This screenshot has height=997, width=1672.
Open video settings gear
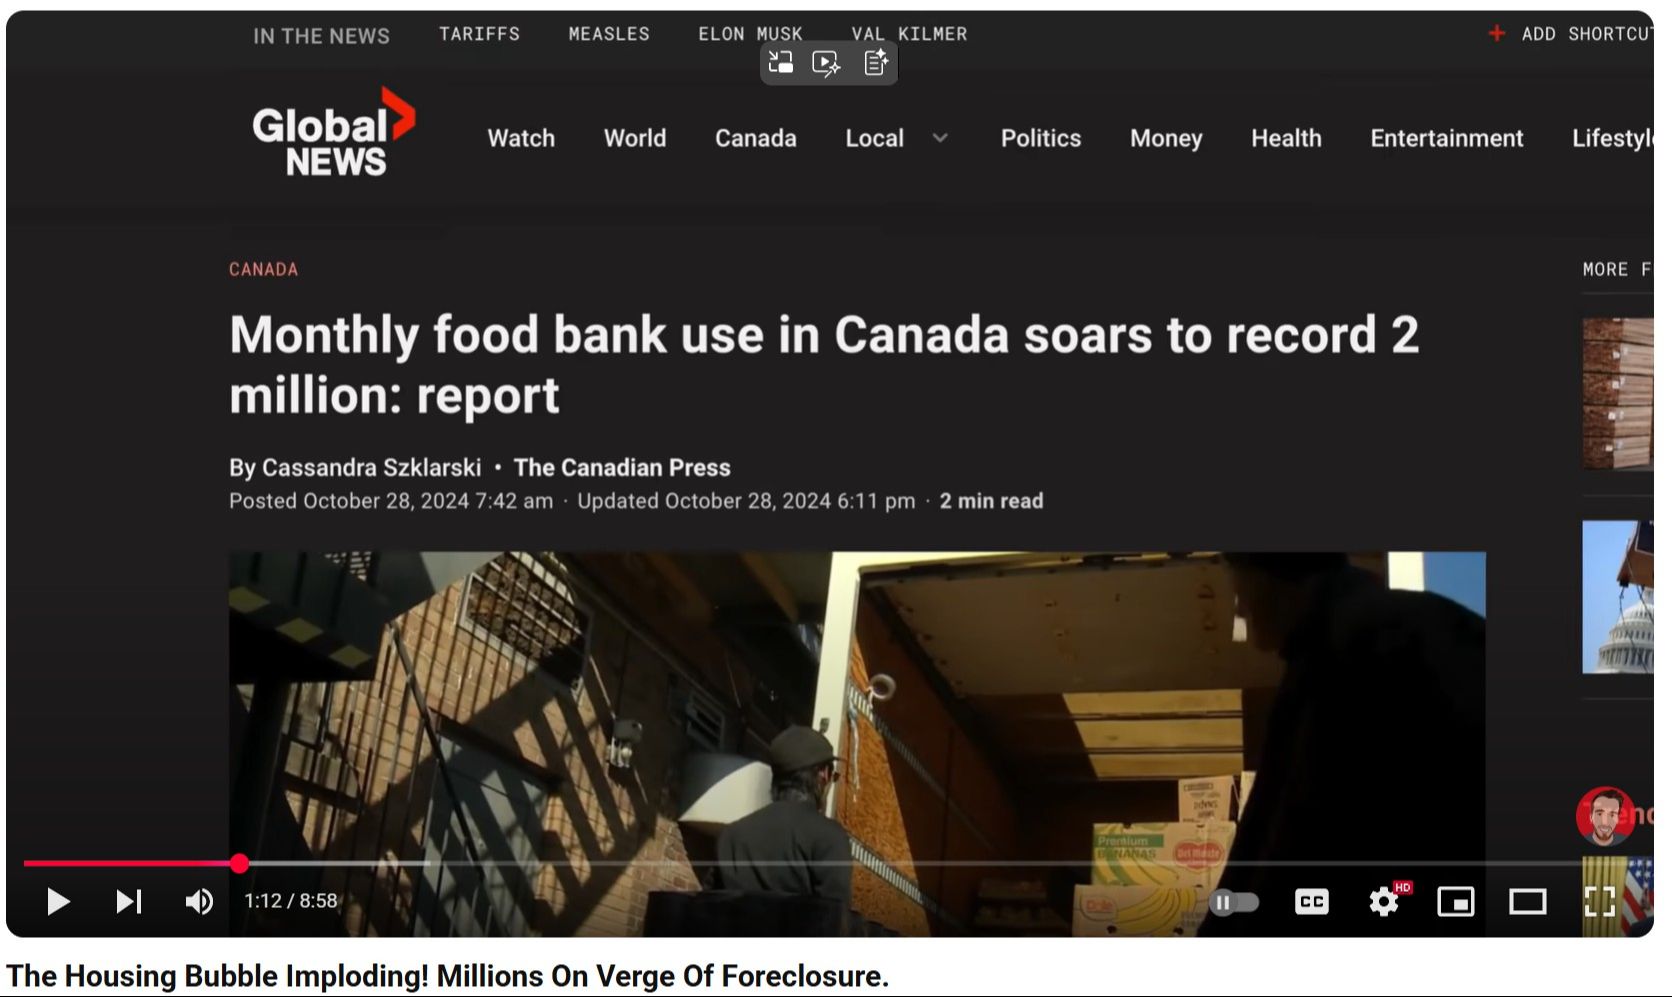(1384, 902)
